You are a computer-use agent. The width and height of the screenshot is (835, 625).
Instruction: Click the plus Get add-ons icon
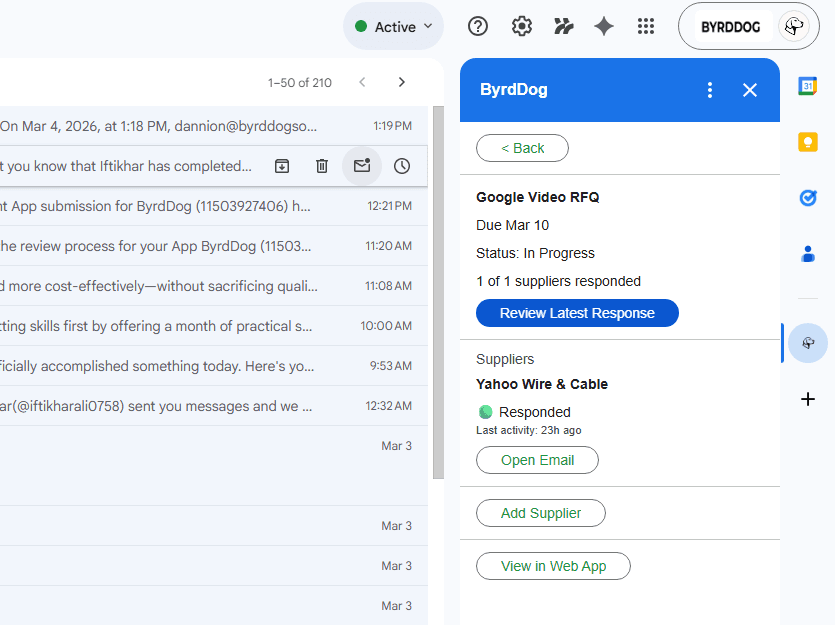[x=807, y=399]
